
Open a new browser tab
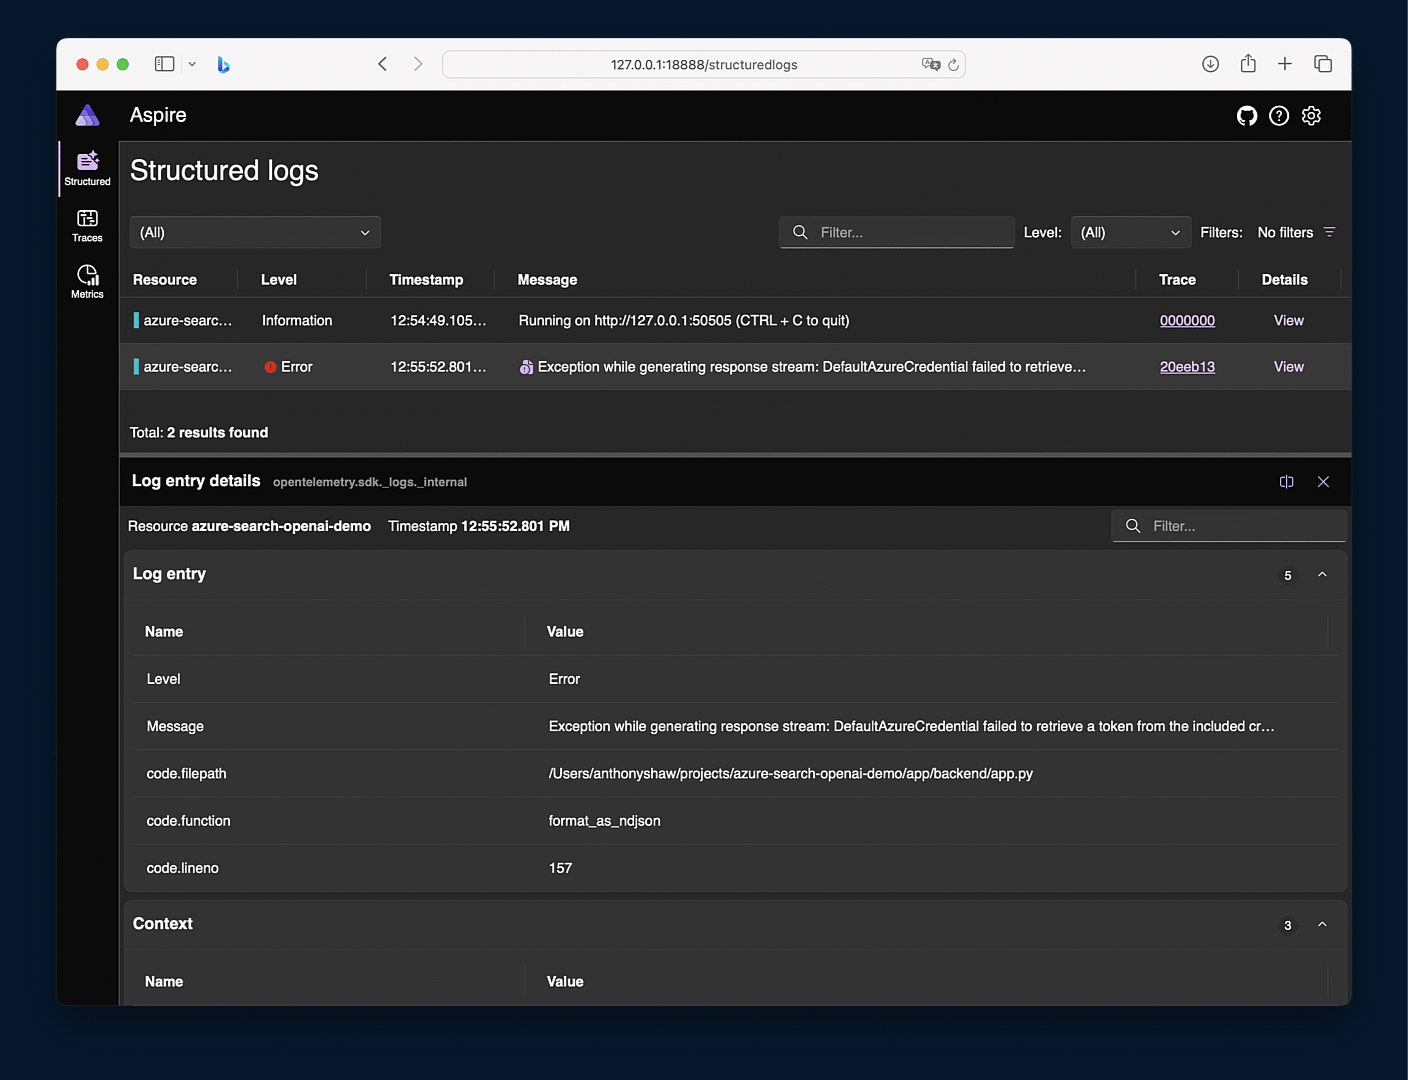point(1285,63)
